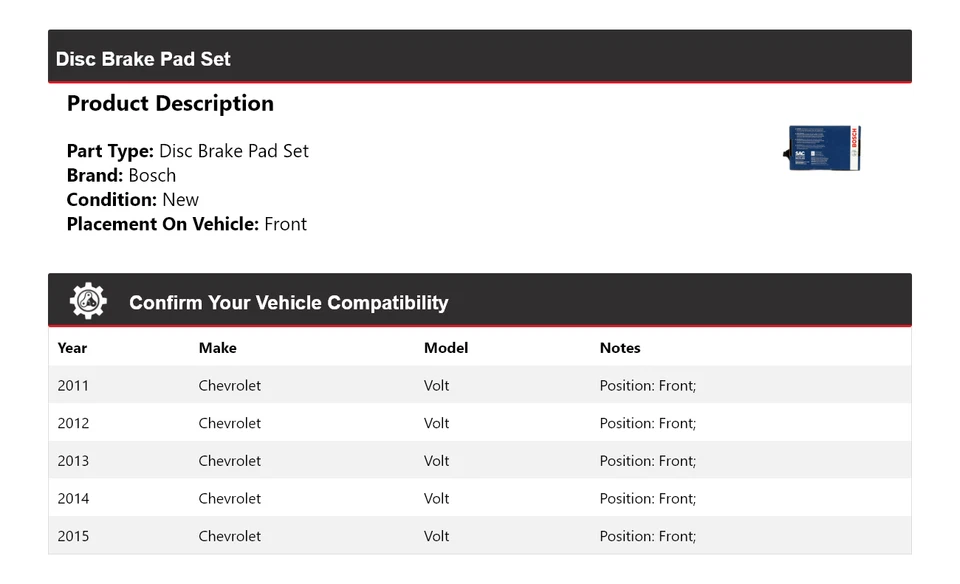The width and height of the screenshot is (960, 584).
Task: Click the 2013 year cell
Action: pos(73,461)
